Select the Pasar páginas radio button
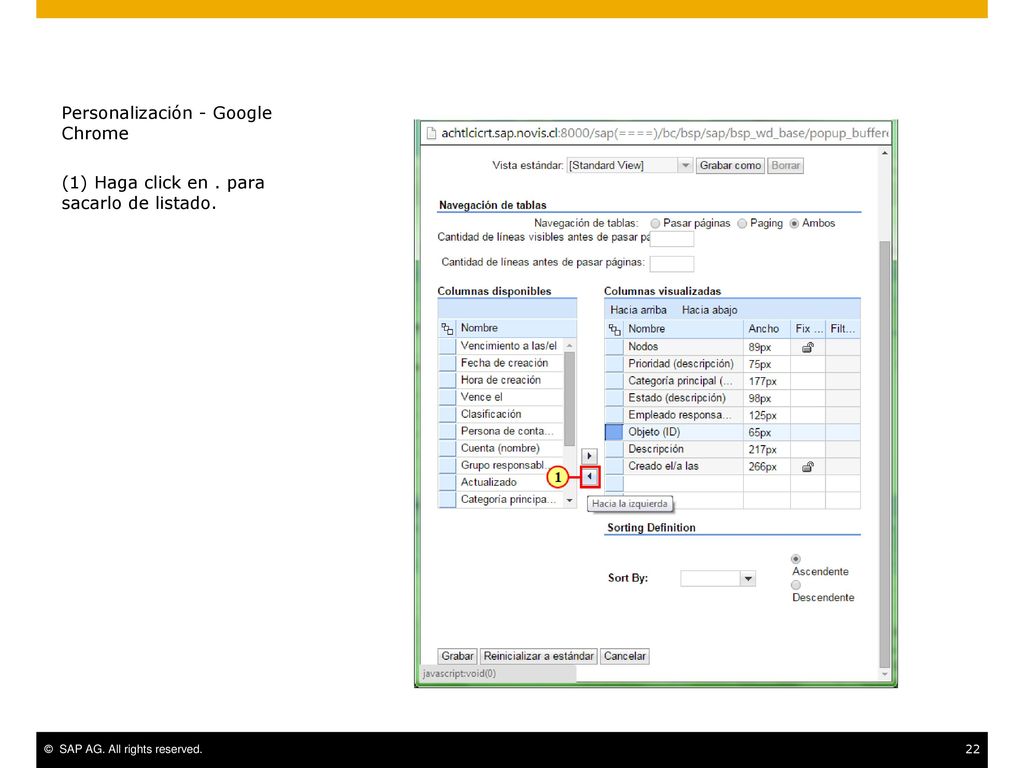Viewport: 1024px width, 768px height. (655, 223)
